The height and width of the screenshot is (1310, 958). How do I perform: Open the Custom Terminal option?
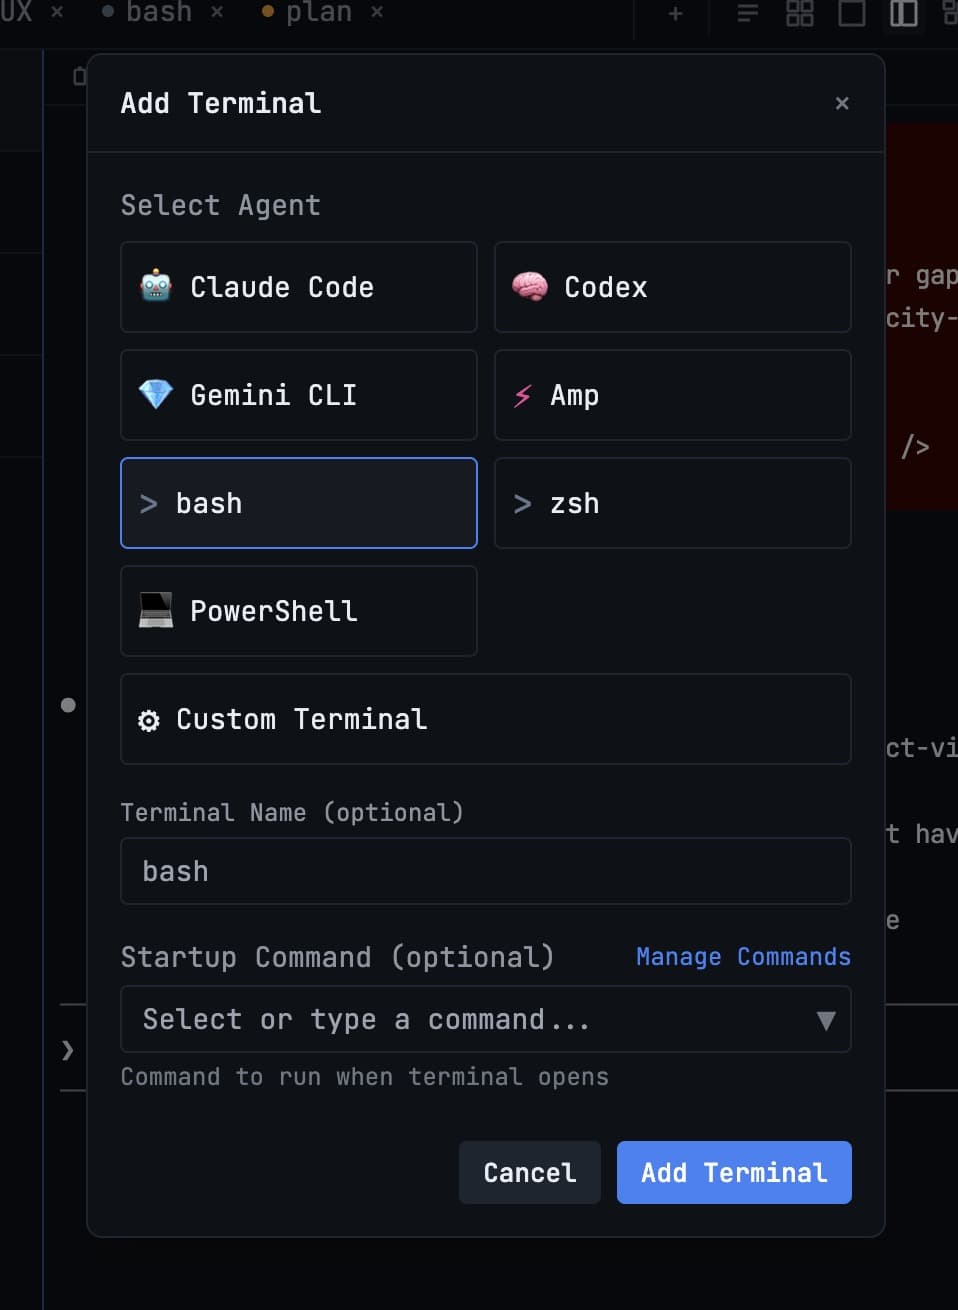[x=485, y=719]
